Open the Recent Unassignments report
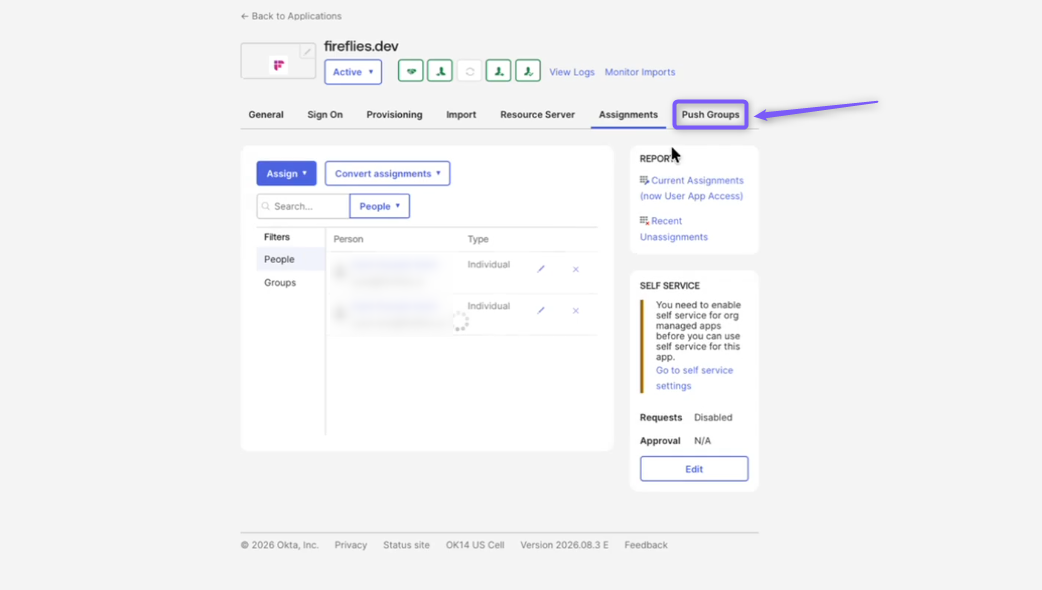The width and height of the screenshot is (1042, 590). coord(673,229)
